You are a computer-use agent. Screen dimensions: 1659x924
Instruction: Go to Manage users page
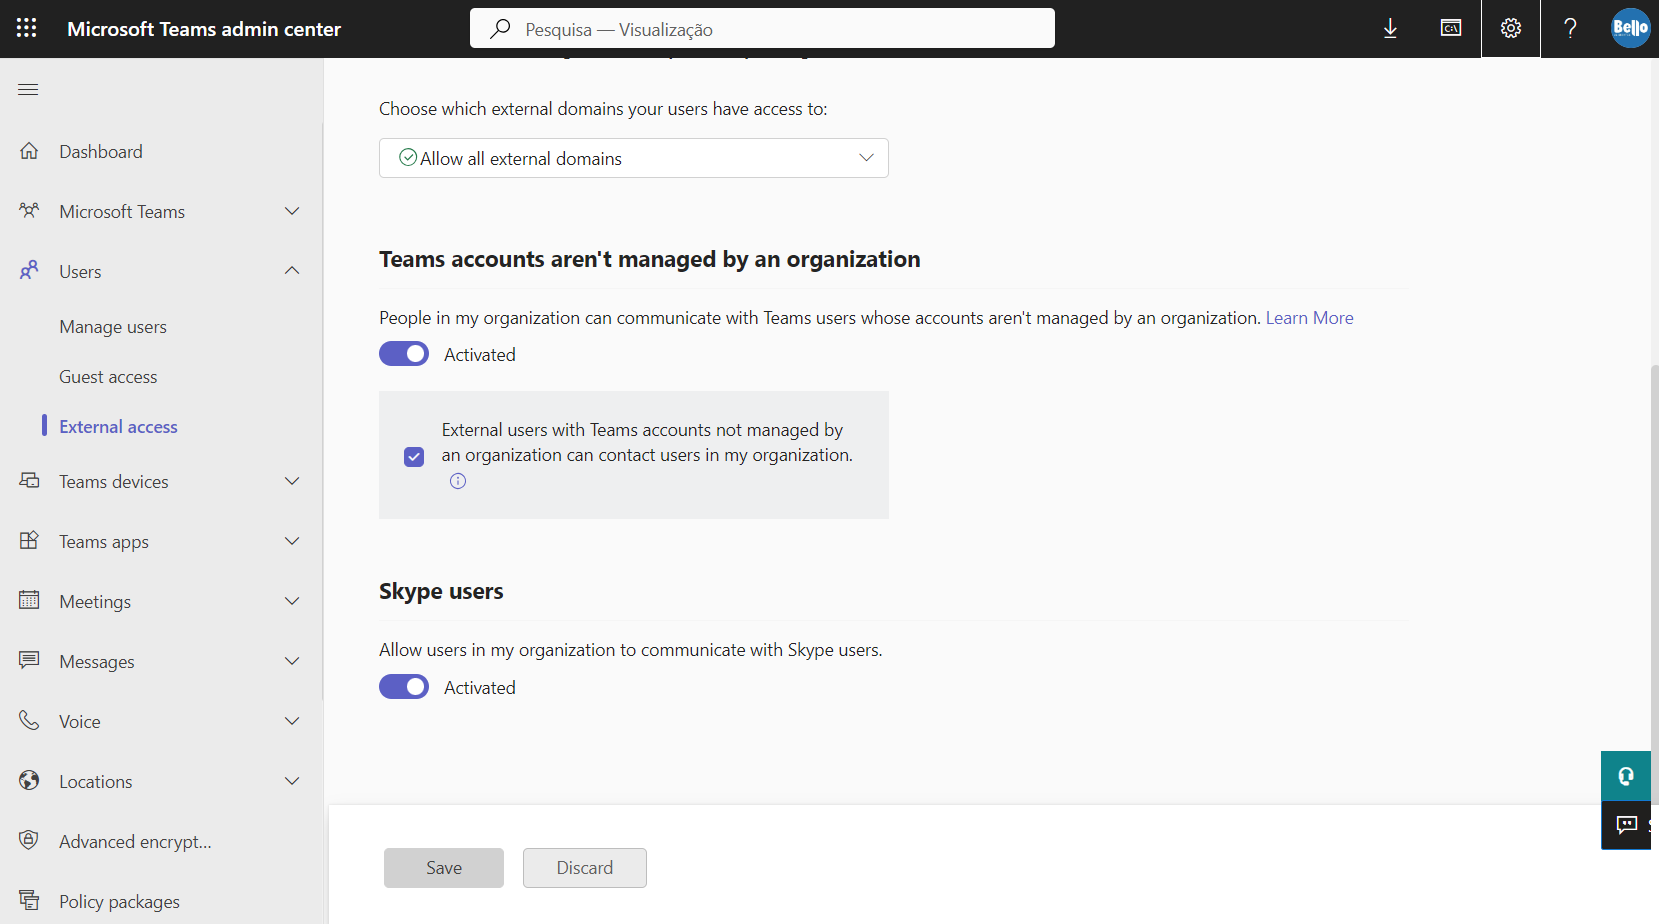(x=113, y=327)
